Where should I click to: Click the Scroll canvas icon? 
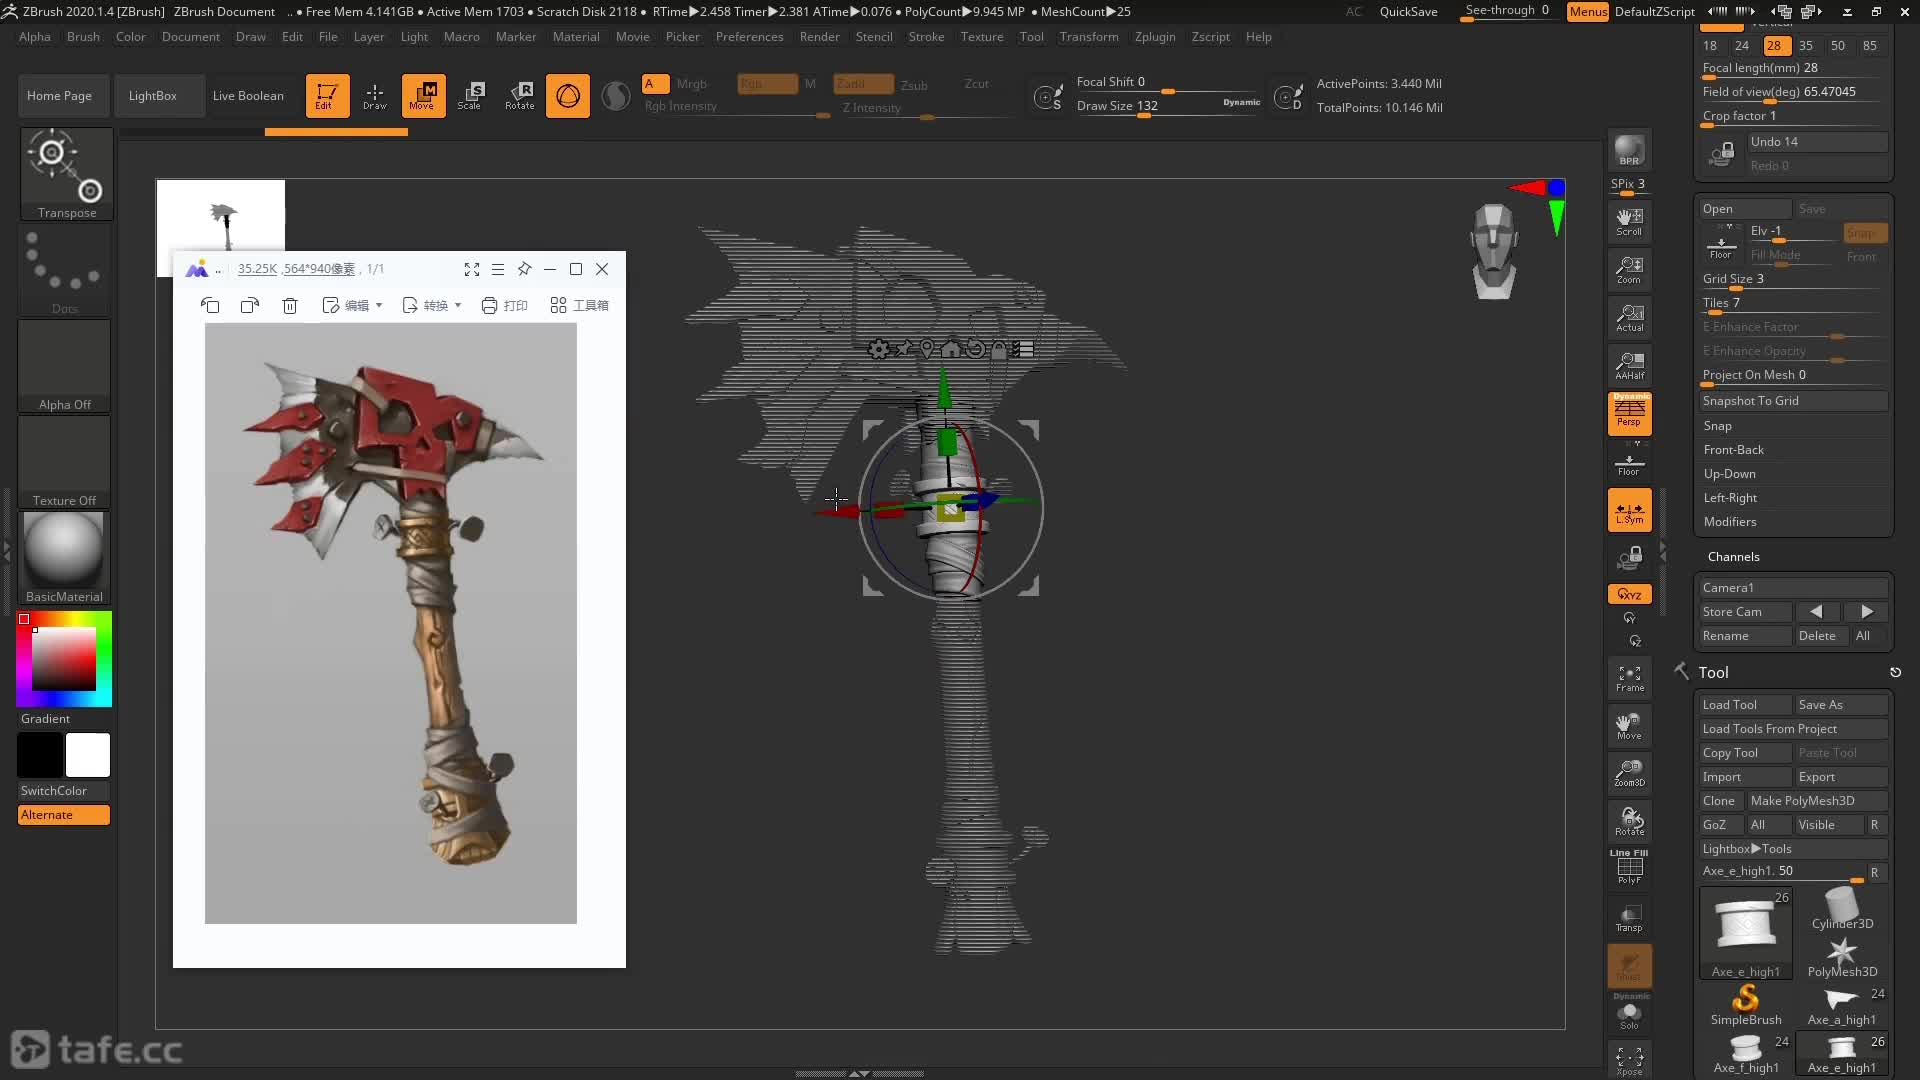point(1629,222)
